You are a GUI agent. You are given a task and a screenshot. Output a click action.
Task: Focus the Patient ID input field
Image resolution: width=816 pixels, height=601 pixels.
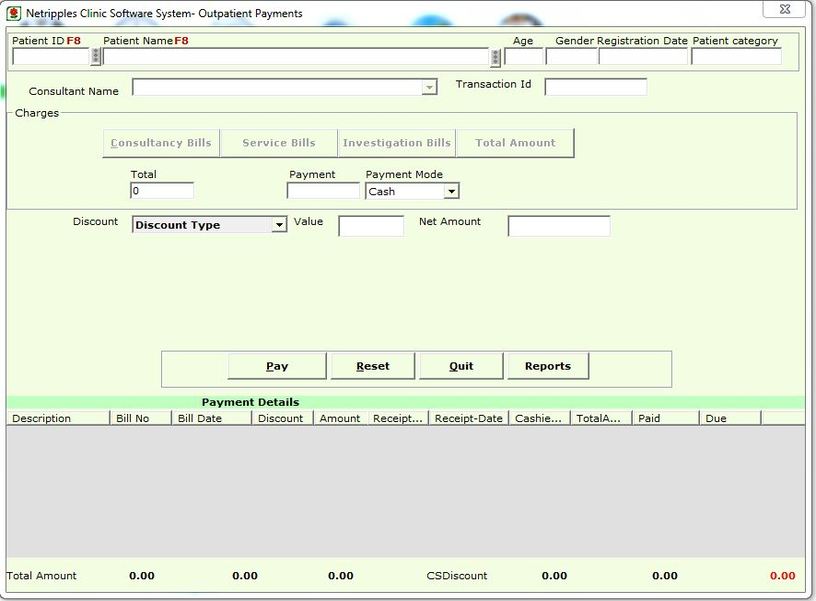tap(51, 57)
